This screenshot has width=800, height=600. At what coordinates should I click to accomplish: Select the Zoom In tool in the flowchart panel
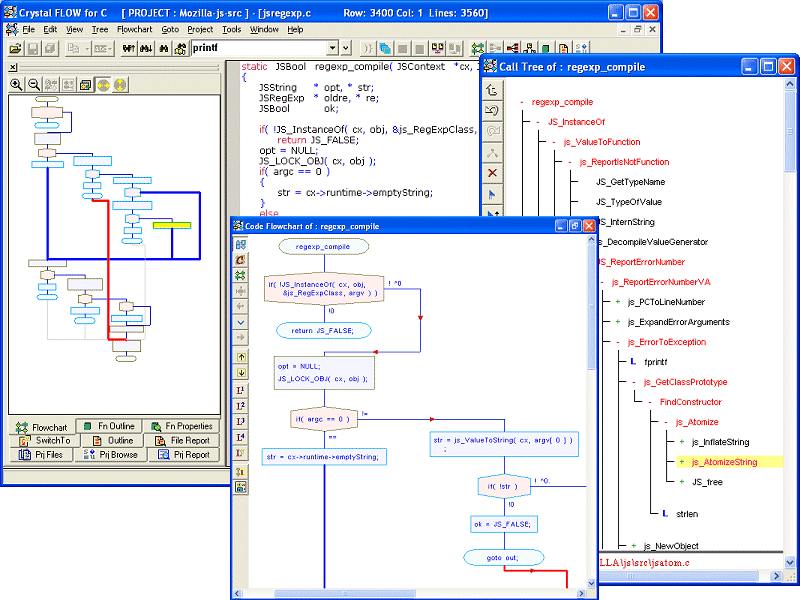17,85
